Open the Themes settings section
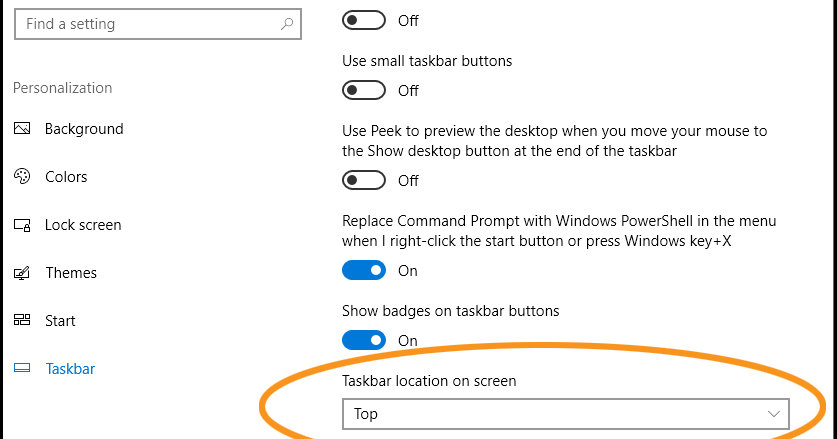 point(71,273)
